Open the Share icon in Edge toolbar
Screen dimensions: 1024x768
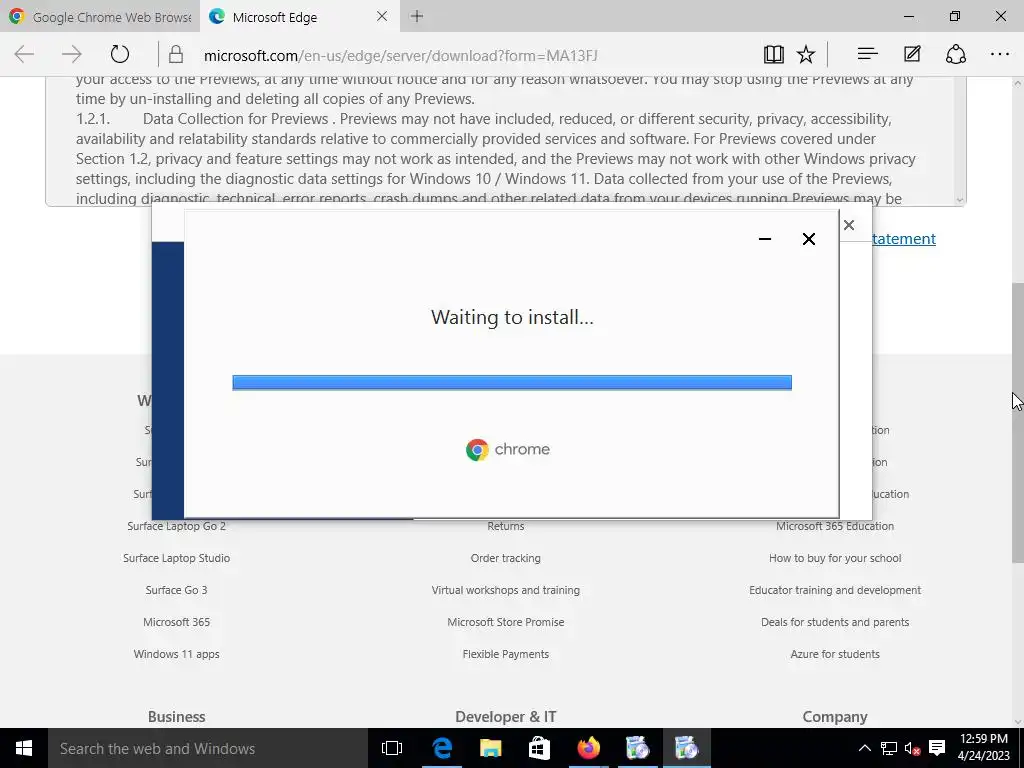click(956, 54)
